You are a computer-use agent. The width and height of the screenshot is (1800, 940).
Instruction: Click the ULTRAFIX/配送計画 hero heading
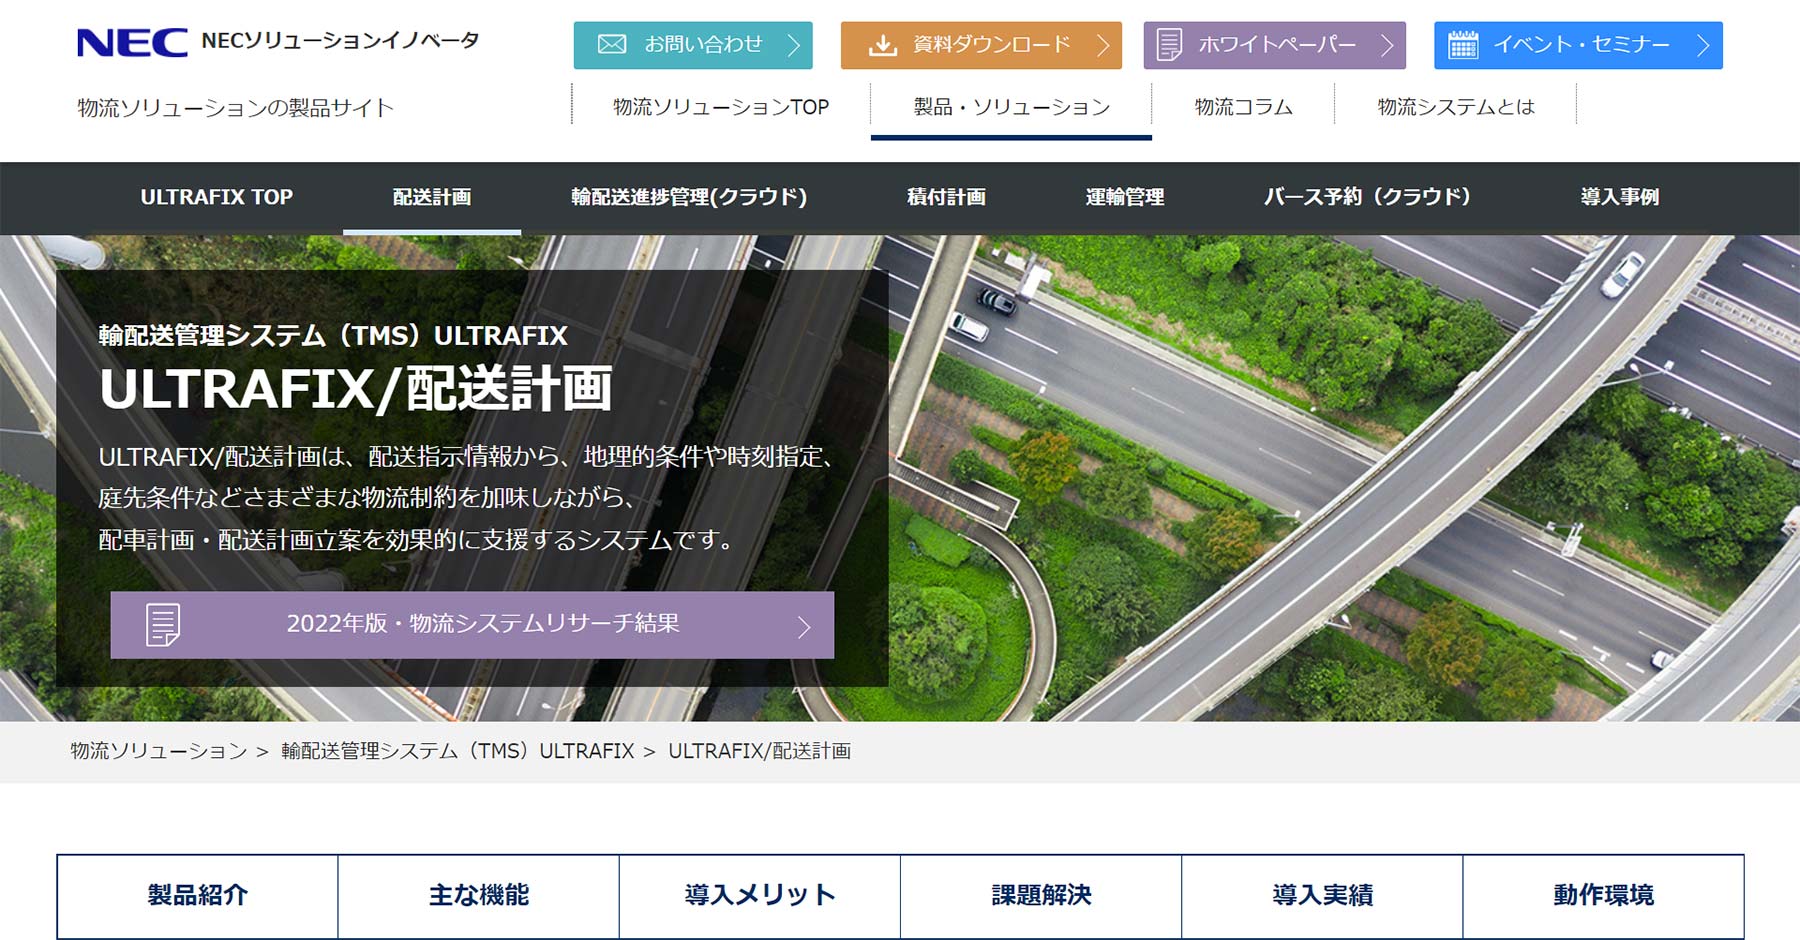[x=356, y=388]
